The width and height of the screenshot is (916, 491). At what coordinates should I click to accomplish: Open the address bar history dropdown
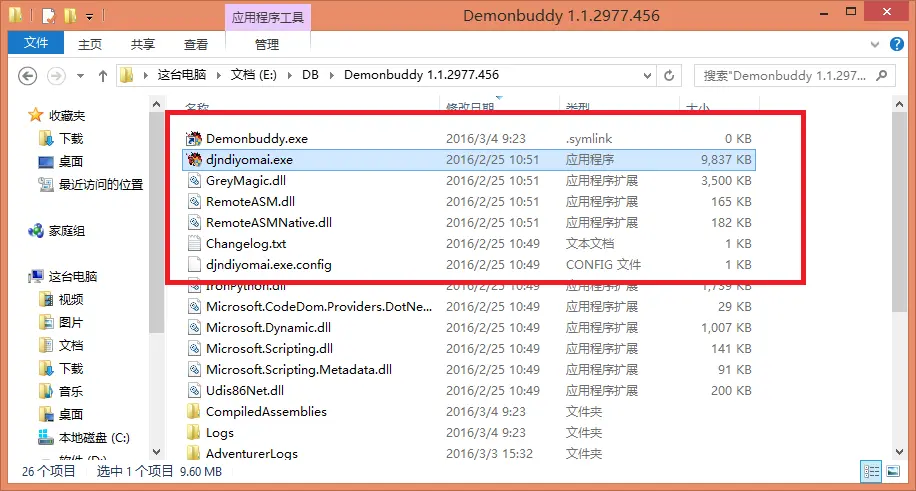(x=649, y=75)
